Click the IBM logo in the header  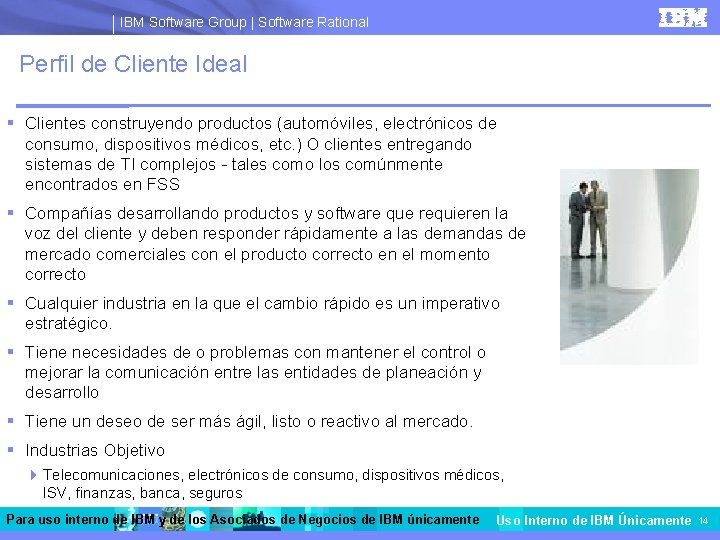683,17
